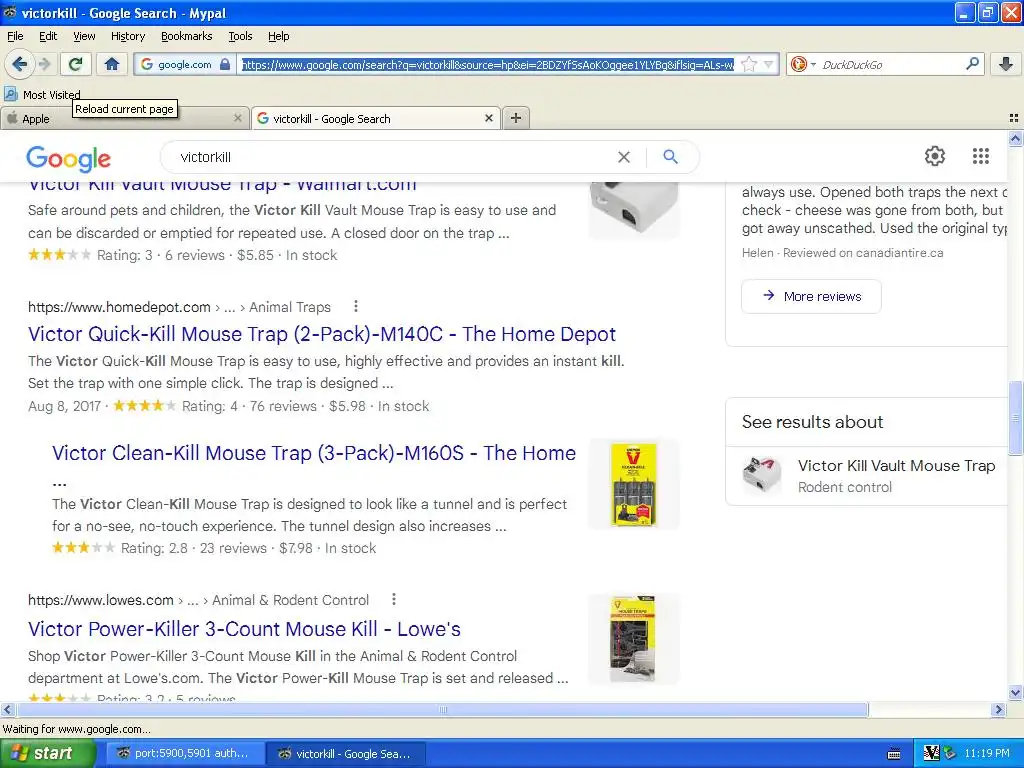Viewport: 1024px width, 768px height.
Task: Click the https://www.lowes.com breadcrumb text
Action: pyautogui.click(x=101, y=600)
